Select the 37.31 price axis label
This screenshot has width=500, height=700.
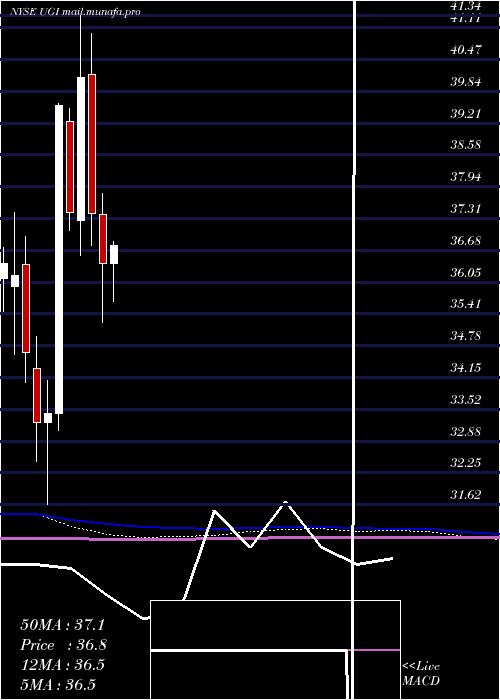467,208
